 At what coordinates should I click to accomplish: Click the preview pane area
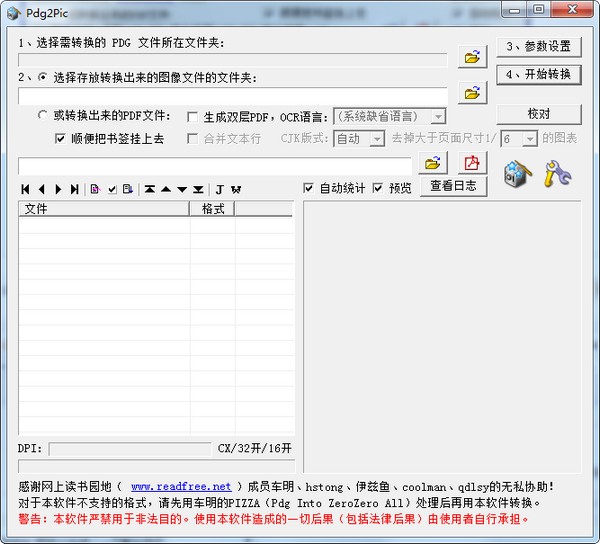click(x=442, y=337)
